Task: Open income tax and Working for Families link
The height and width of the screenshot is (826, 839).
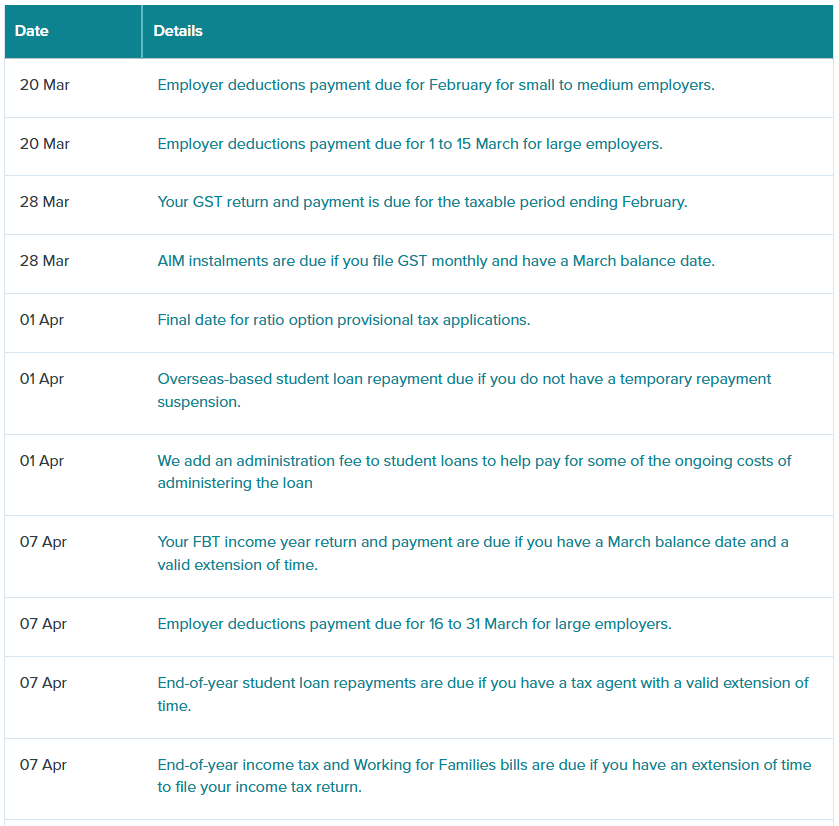Action: (483, 765)
